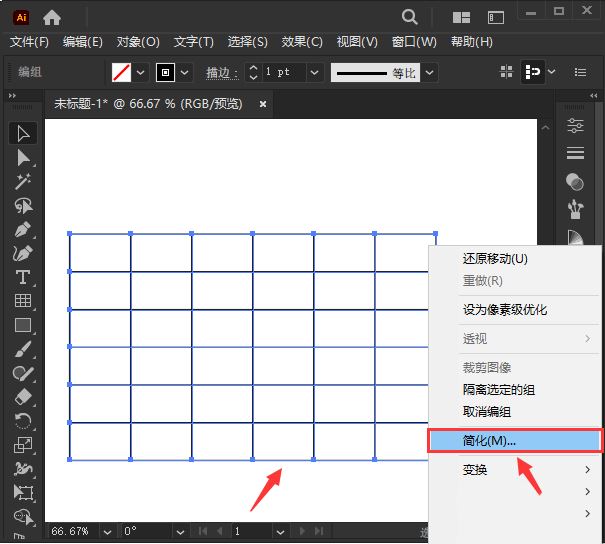
Task: Open the 编辑(E) menu
Action: [x=83, y=42]
